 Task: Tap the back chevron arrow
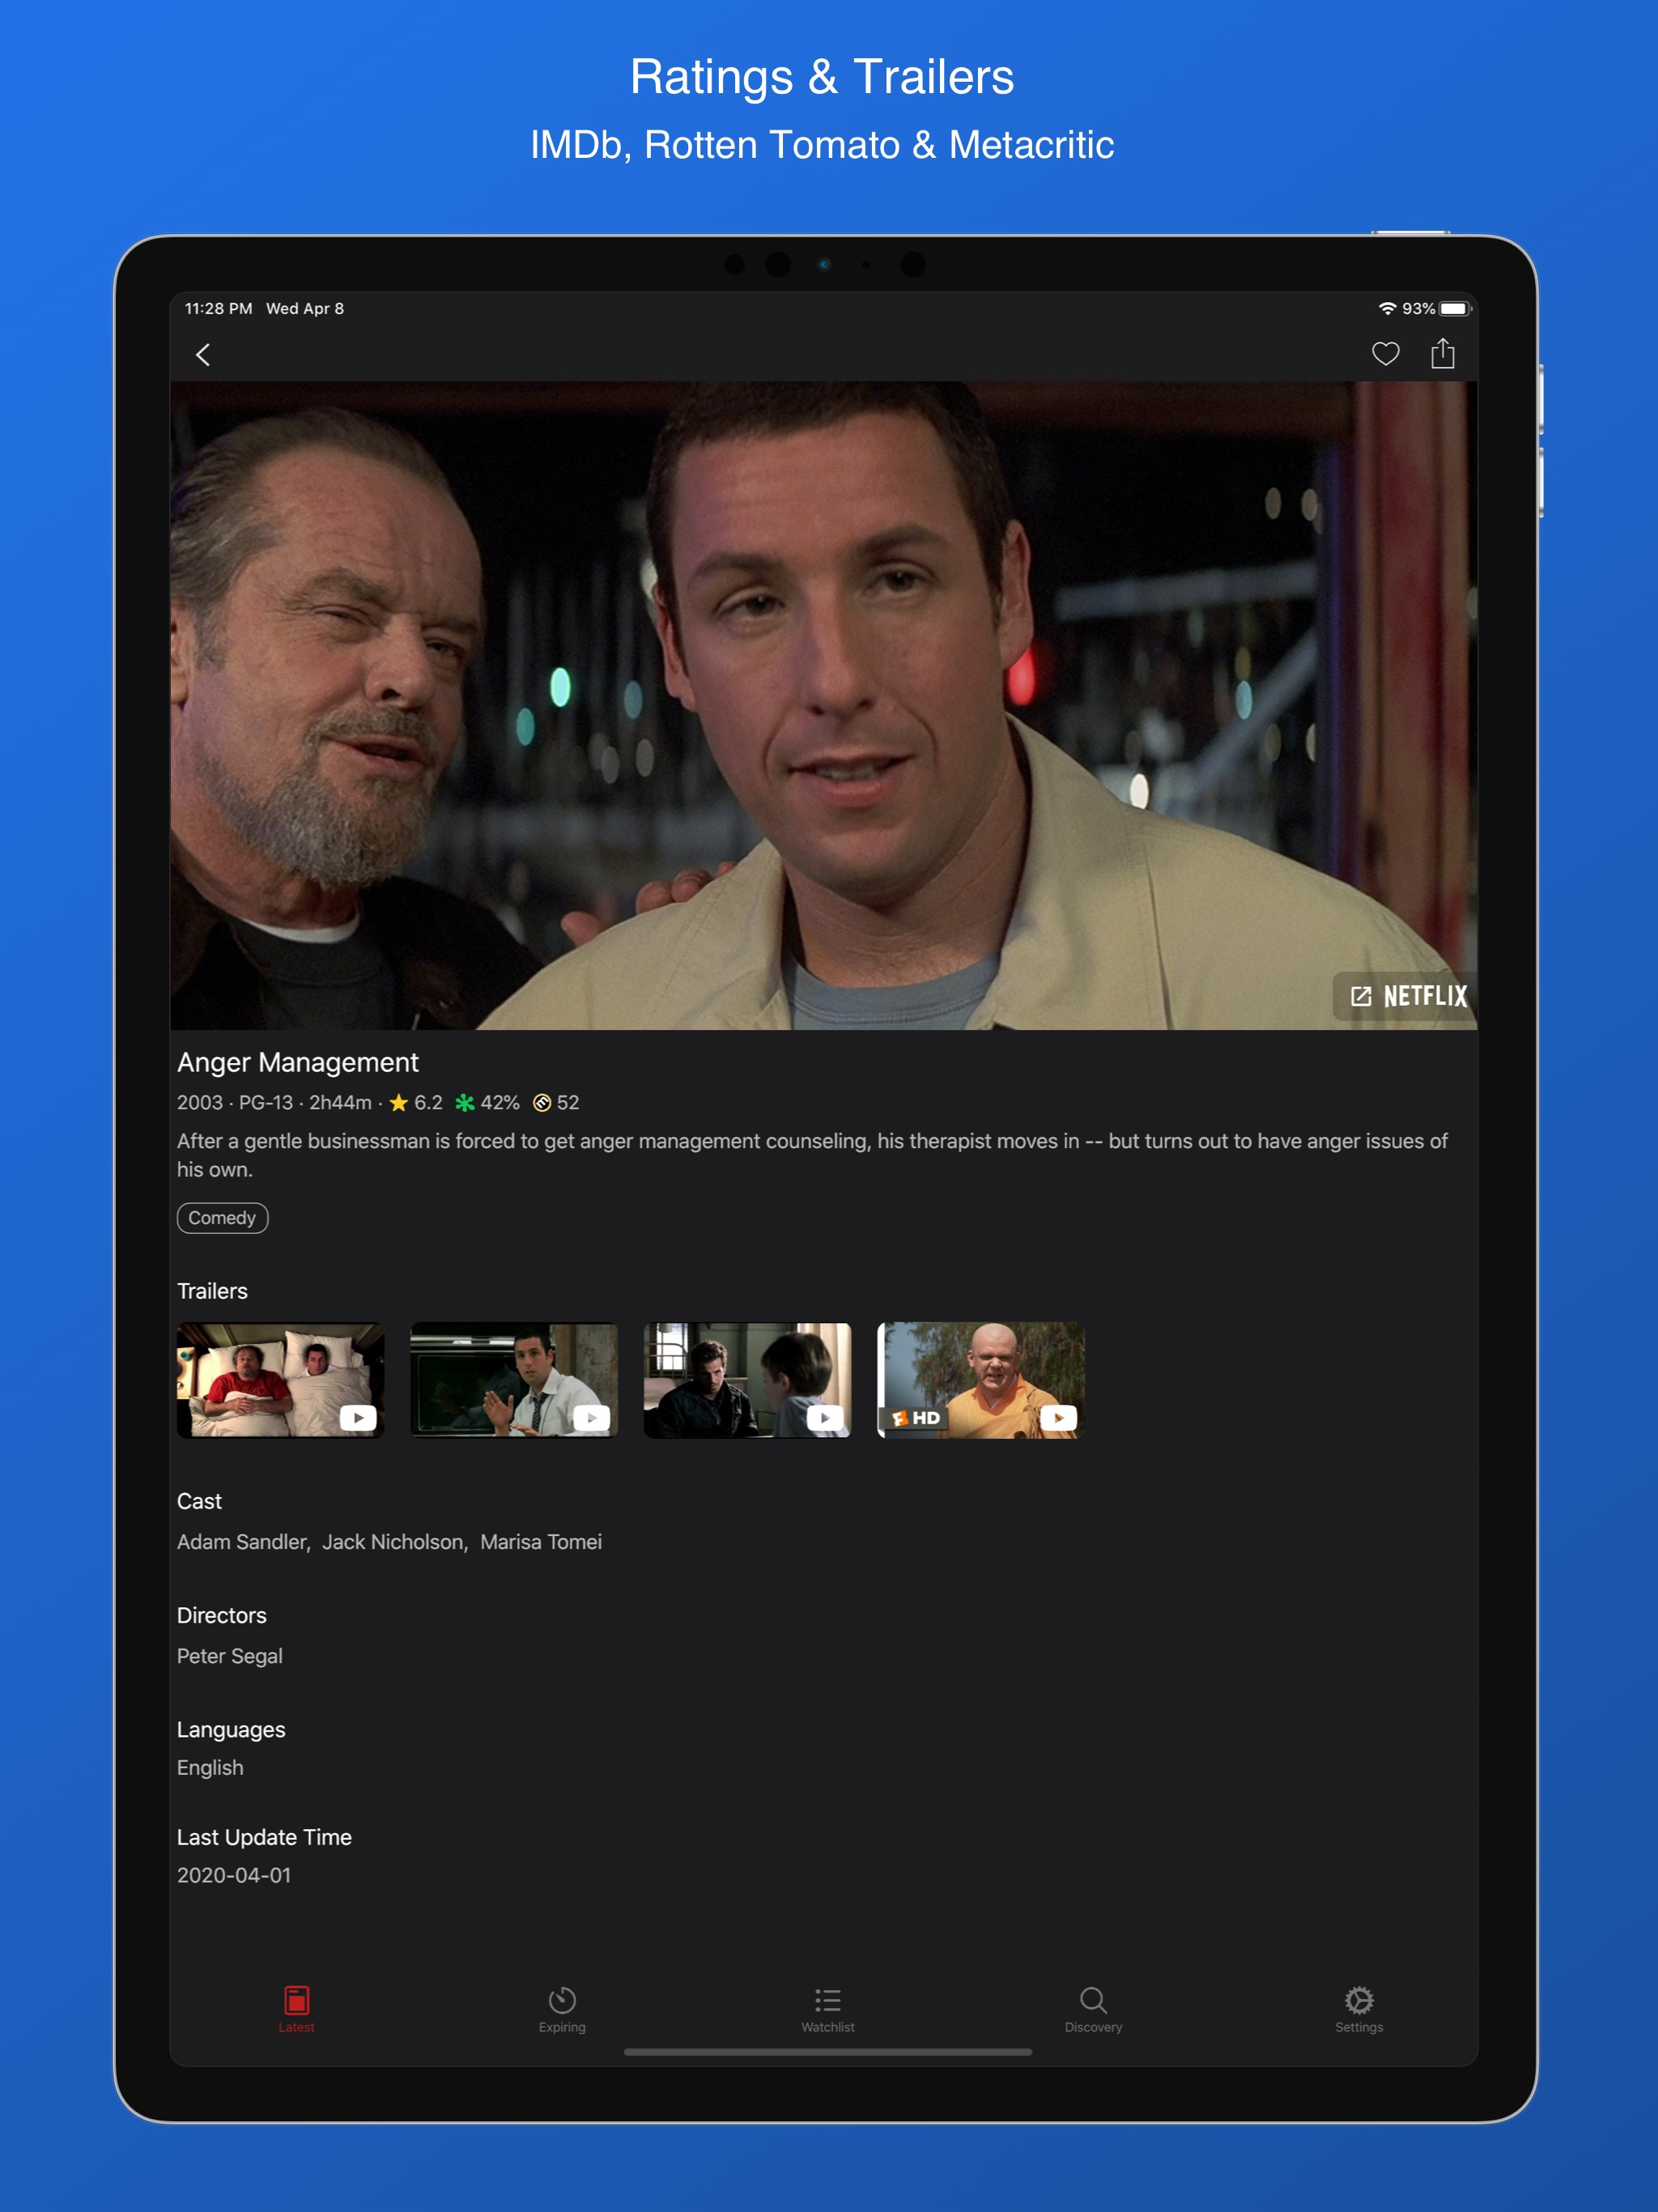(203, 354)
